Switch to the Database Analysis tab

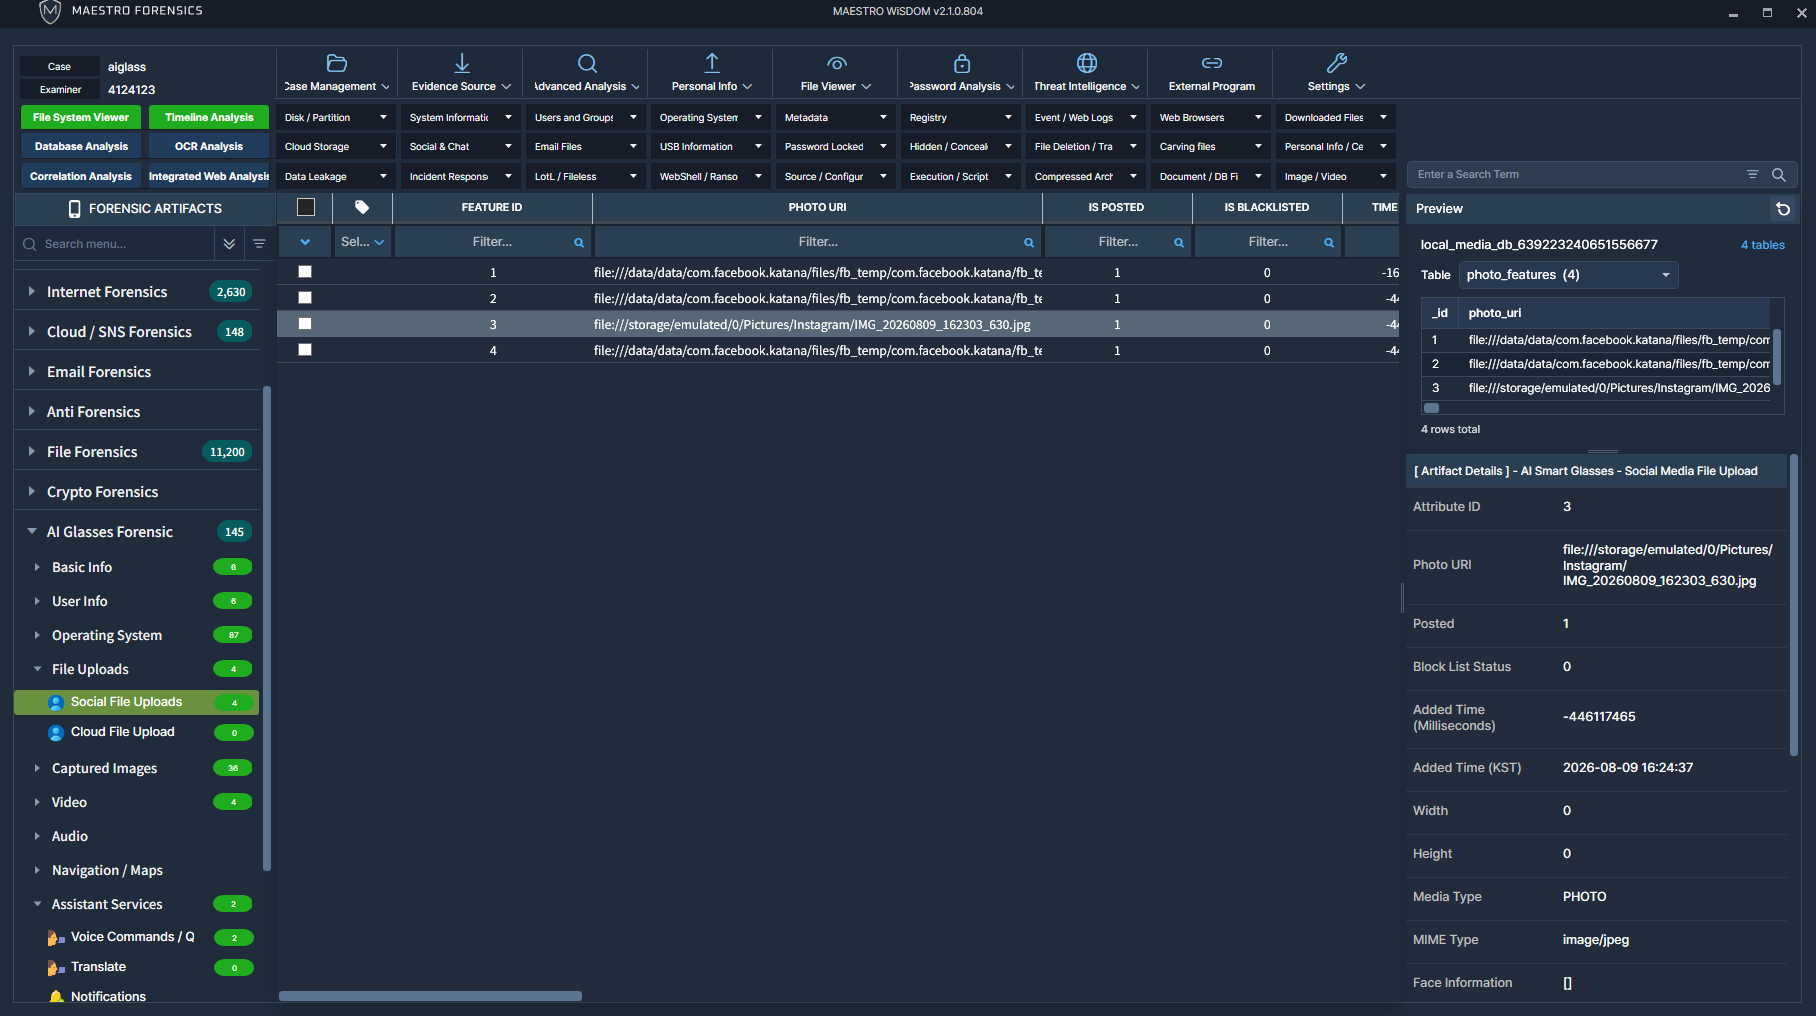tap(81, 146)
